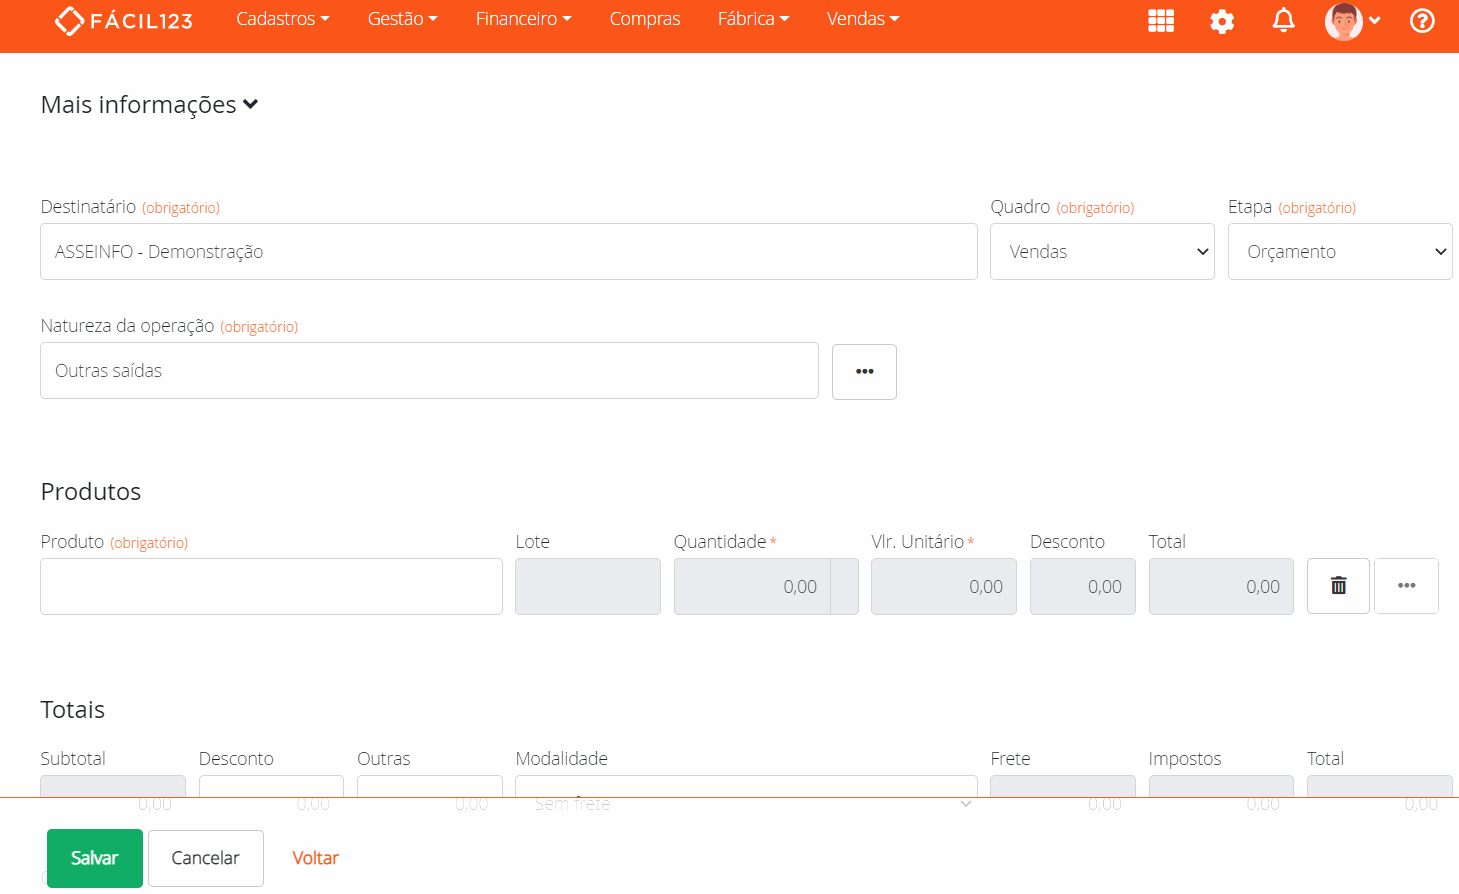Focus the Produto input field
Viewport: 1459px width, 894px height.
271,587
